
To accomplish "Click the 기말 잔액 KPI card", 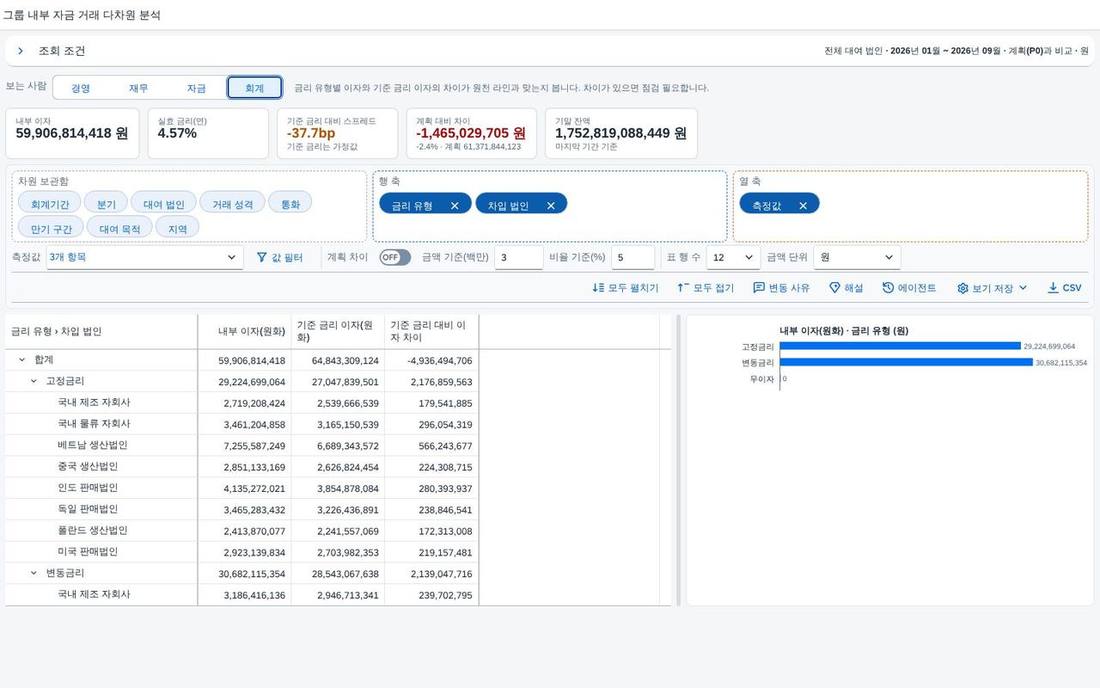I will tap(621, 133).
